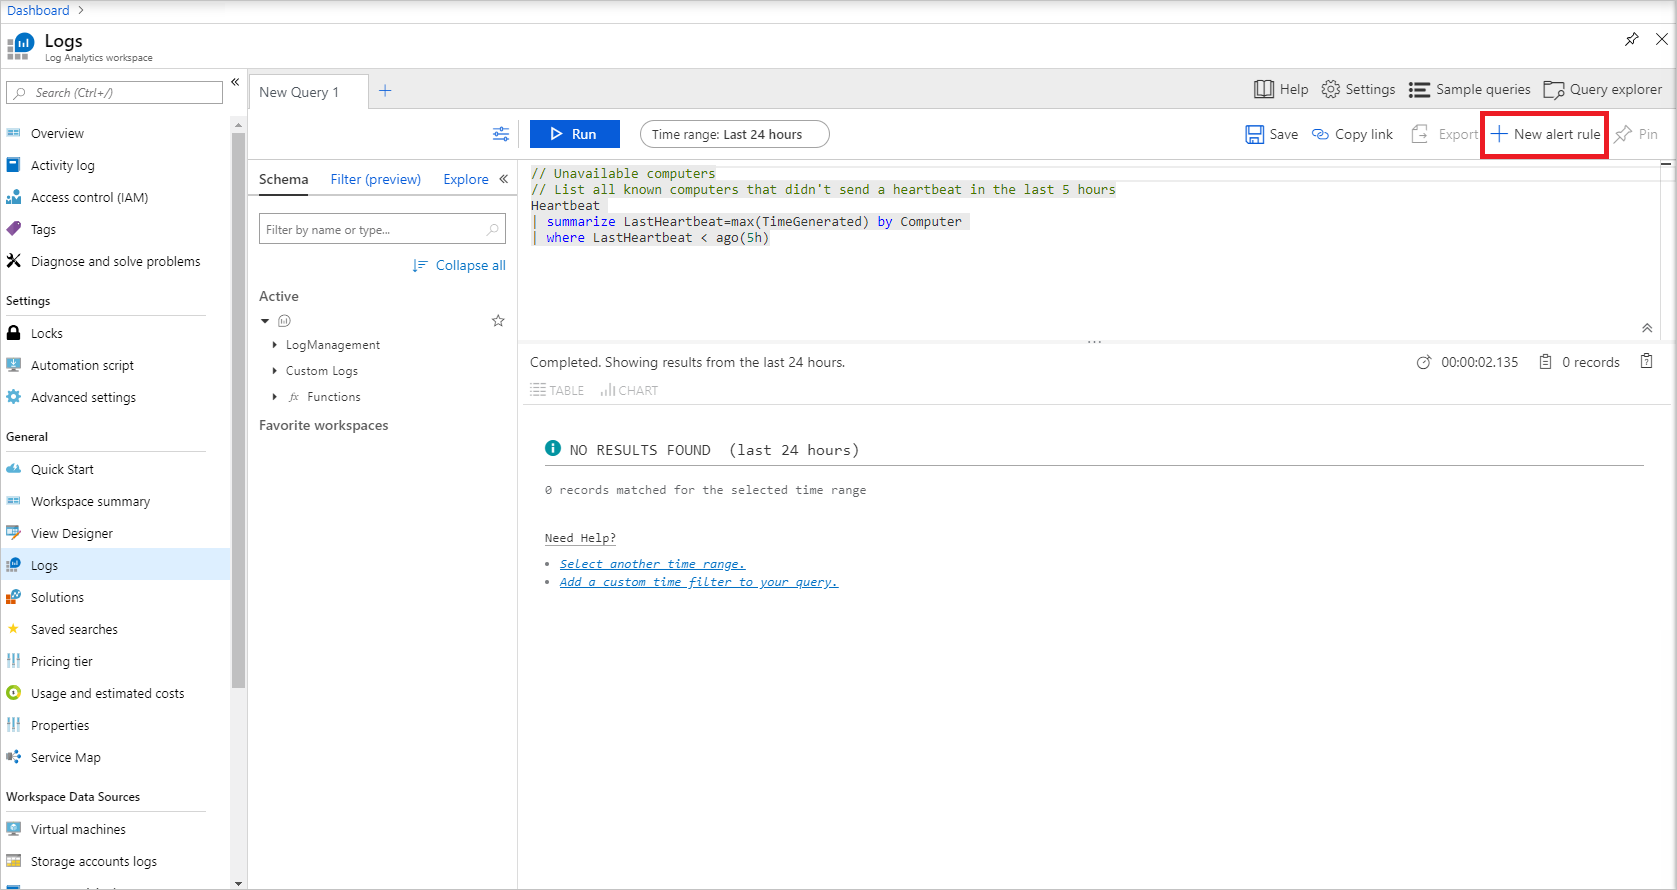The height and width of the screenshot is (890, 1677).
Task: Open the Time range dropdown
Action: pos(734,134)
